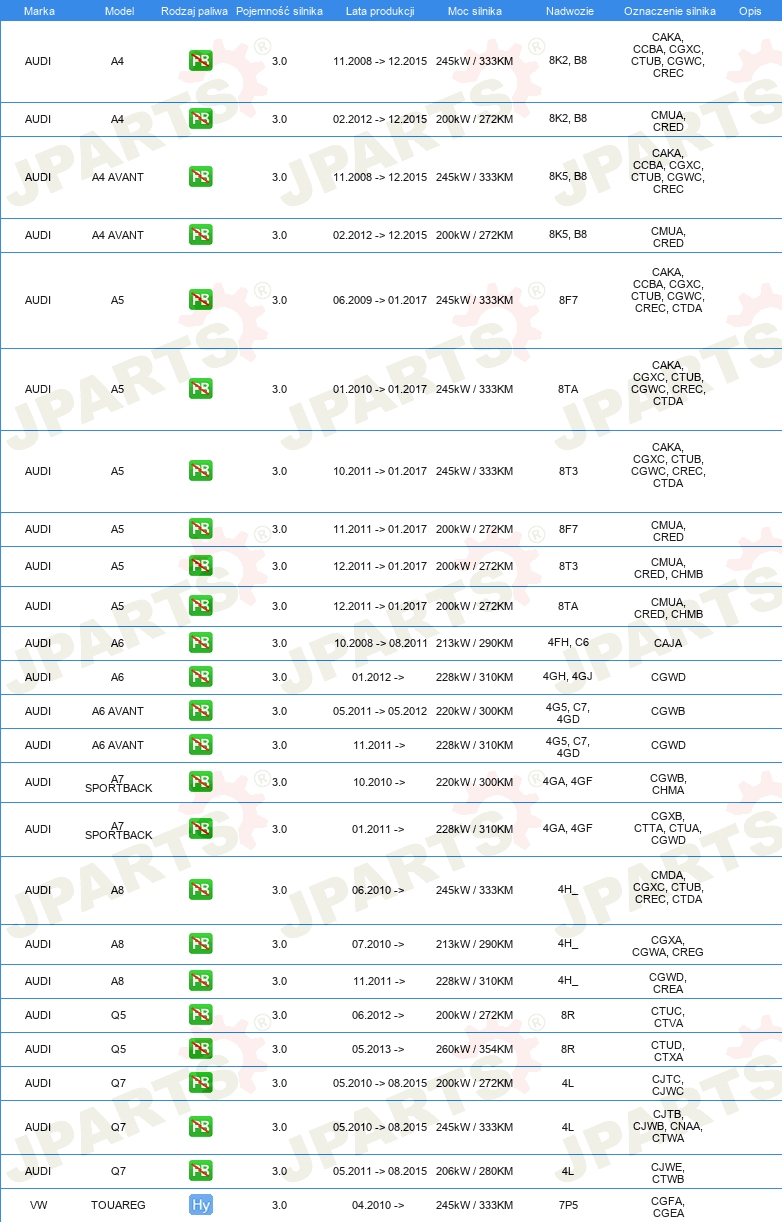Click the 260kW / 354KM power cell
782x1222 pixels.
pyautogui.click(x=474, y=1049)
